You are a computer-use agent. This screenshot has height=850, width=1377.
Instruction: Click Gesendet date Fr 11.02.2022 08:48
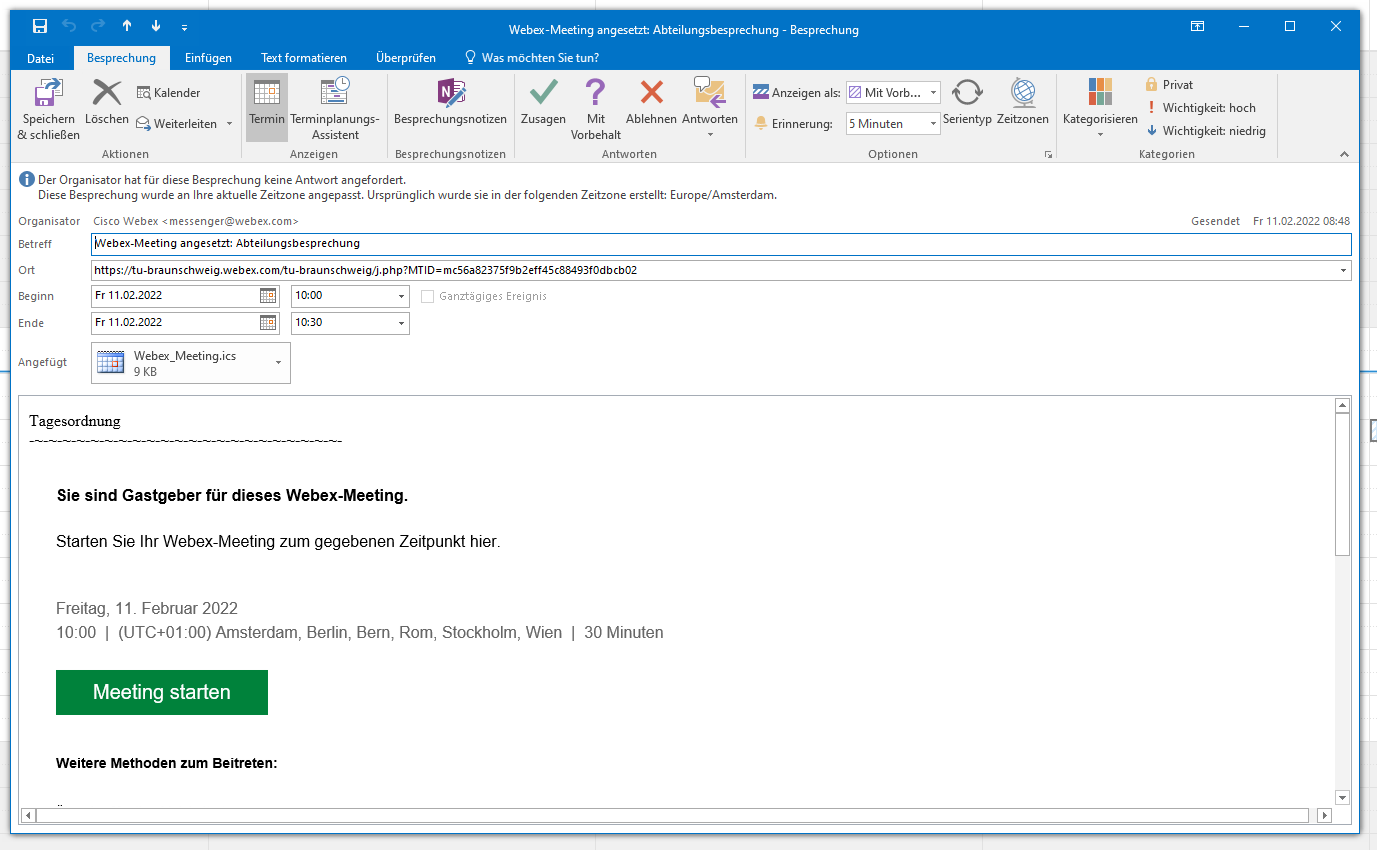pos(1301,221)
